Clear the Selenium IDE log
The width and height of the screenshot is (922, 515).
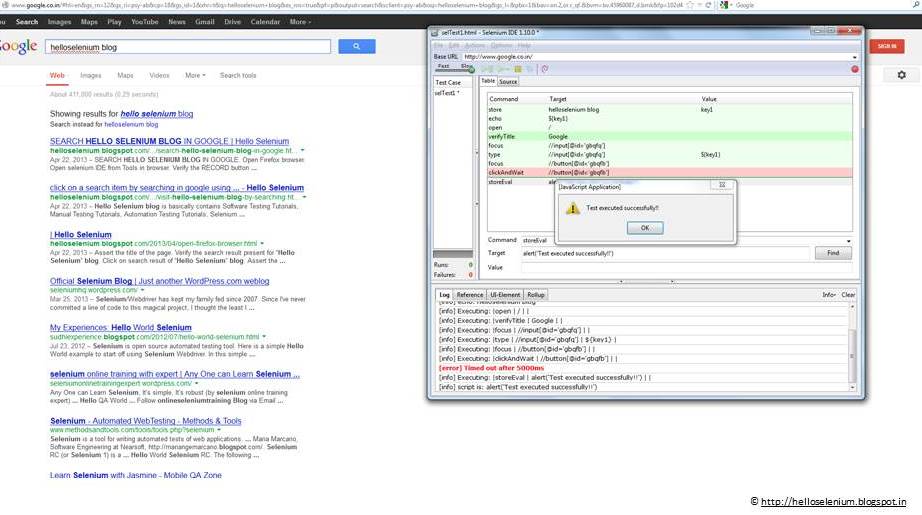tap(848, 295)
